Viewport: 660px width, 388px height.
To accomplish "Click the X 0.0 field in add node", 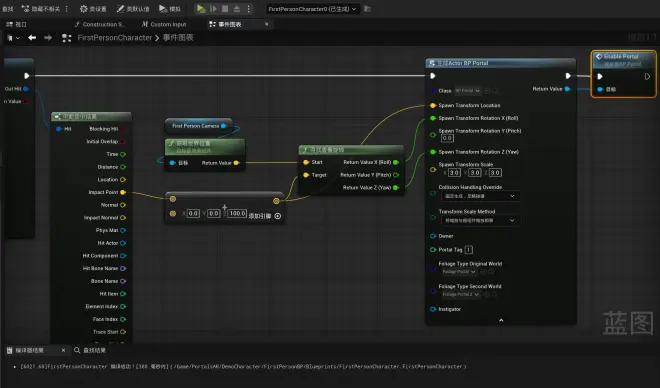I will [x=193, y=214].
